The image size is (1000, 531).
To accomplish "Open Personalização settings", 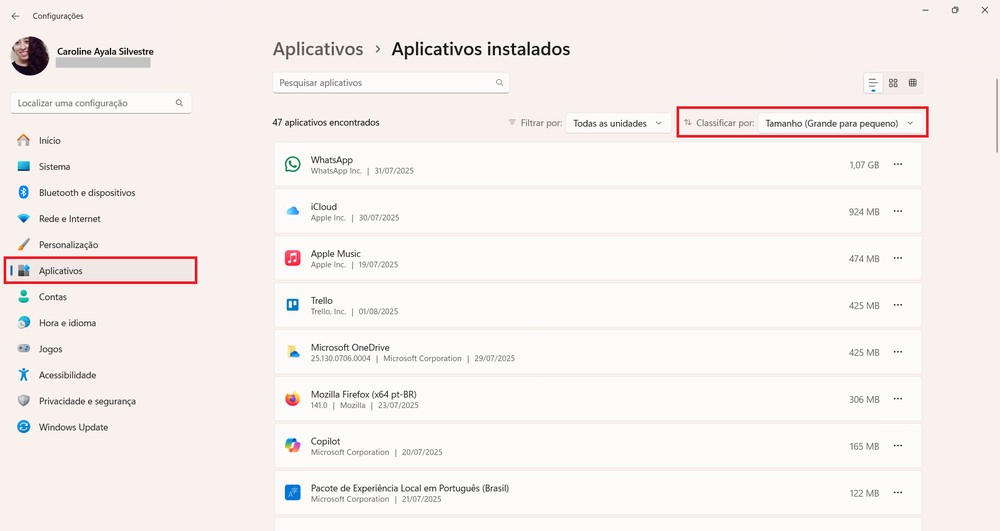I will point(100,245).
